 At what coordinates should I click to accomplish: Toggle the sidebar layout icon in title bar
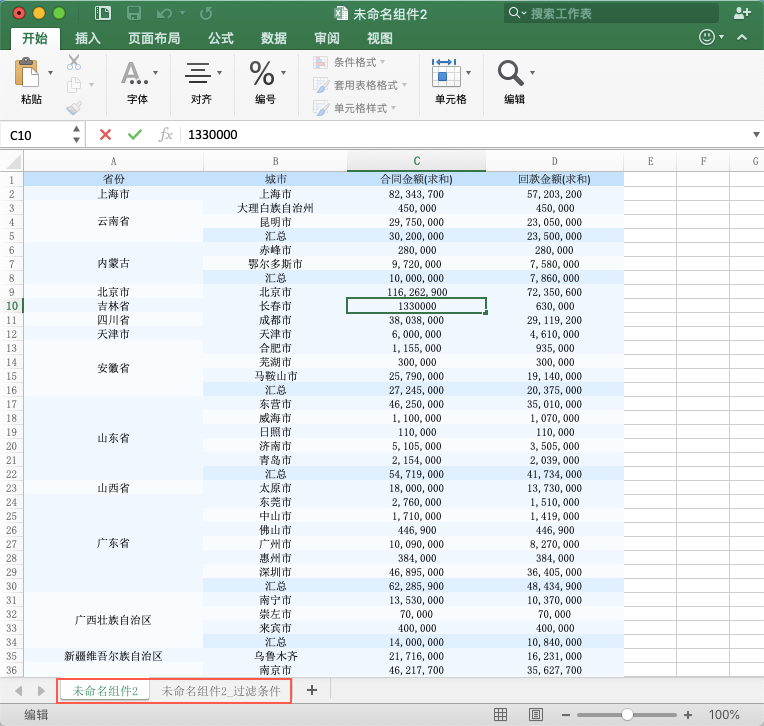tap(103, 13)
